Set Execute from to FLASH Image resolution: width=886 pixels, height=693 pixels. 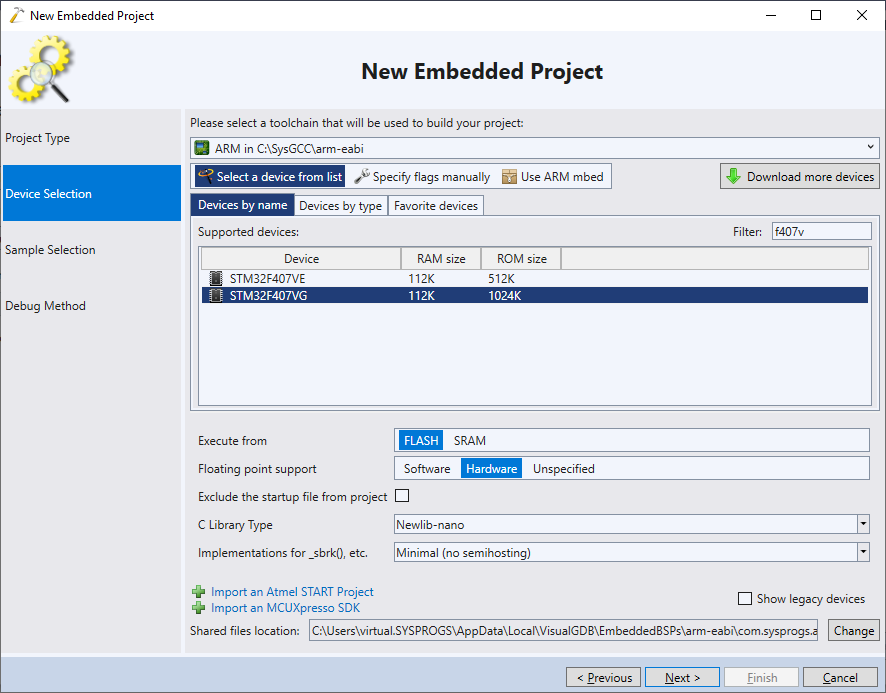coord(421,440)
